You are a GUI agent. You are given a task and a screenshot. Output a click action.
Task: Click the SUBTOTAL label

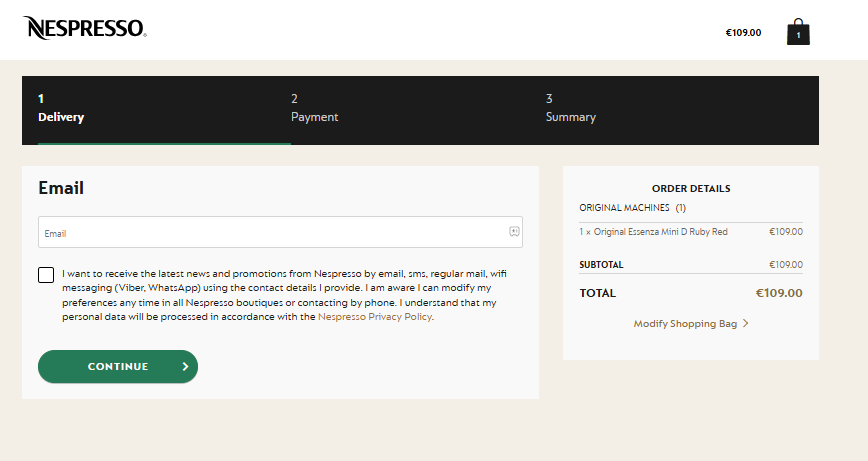pos(601,265)
